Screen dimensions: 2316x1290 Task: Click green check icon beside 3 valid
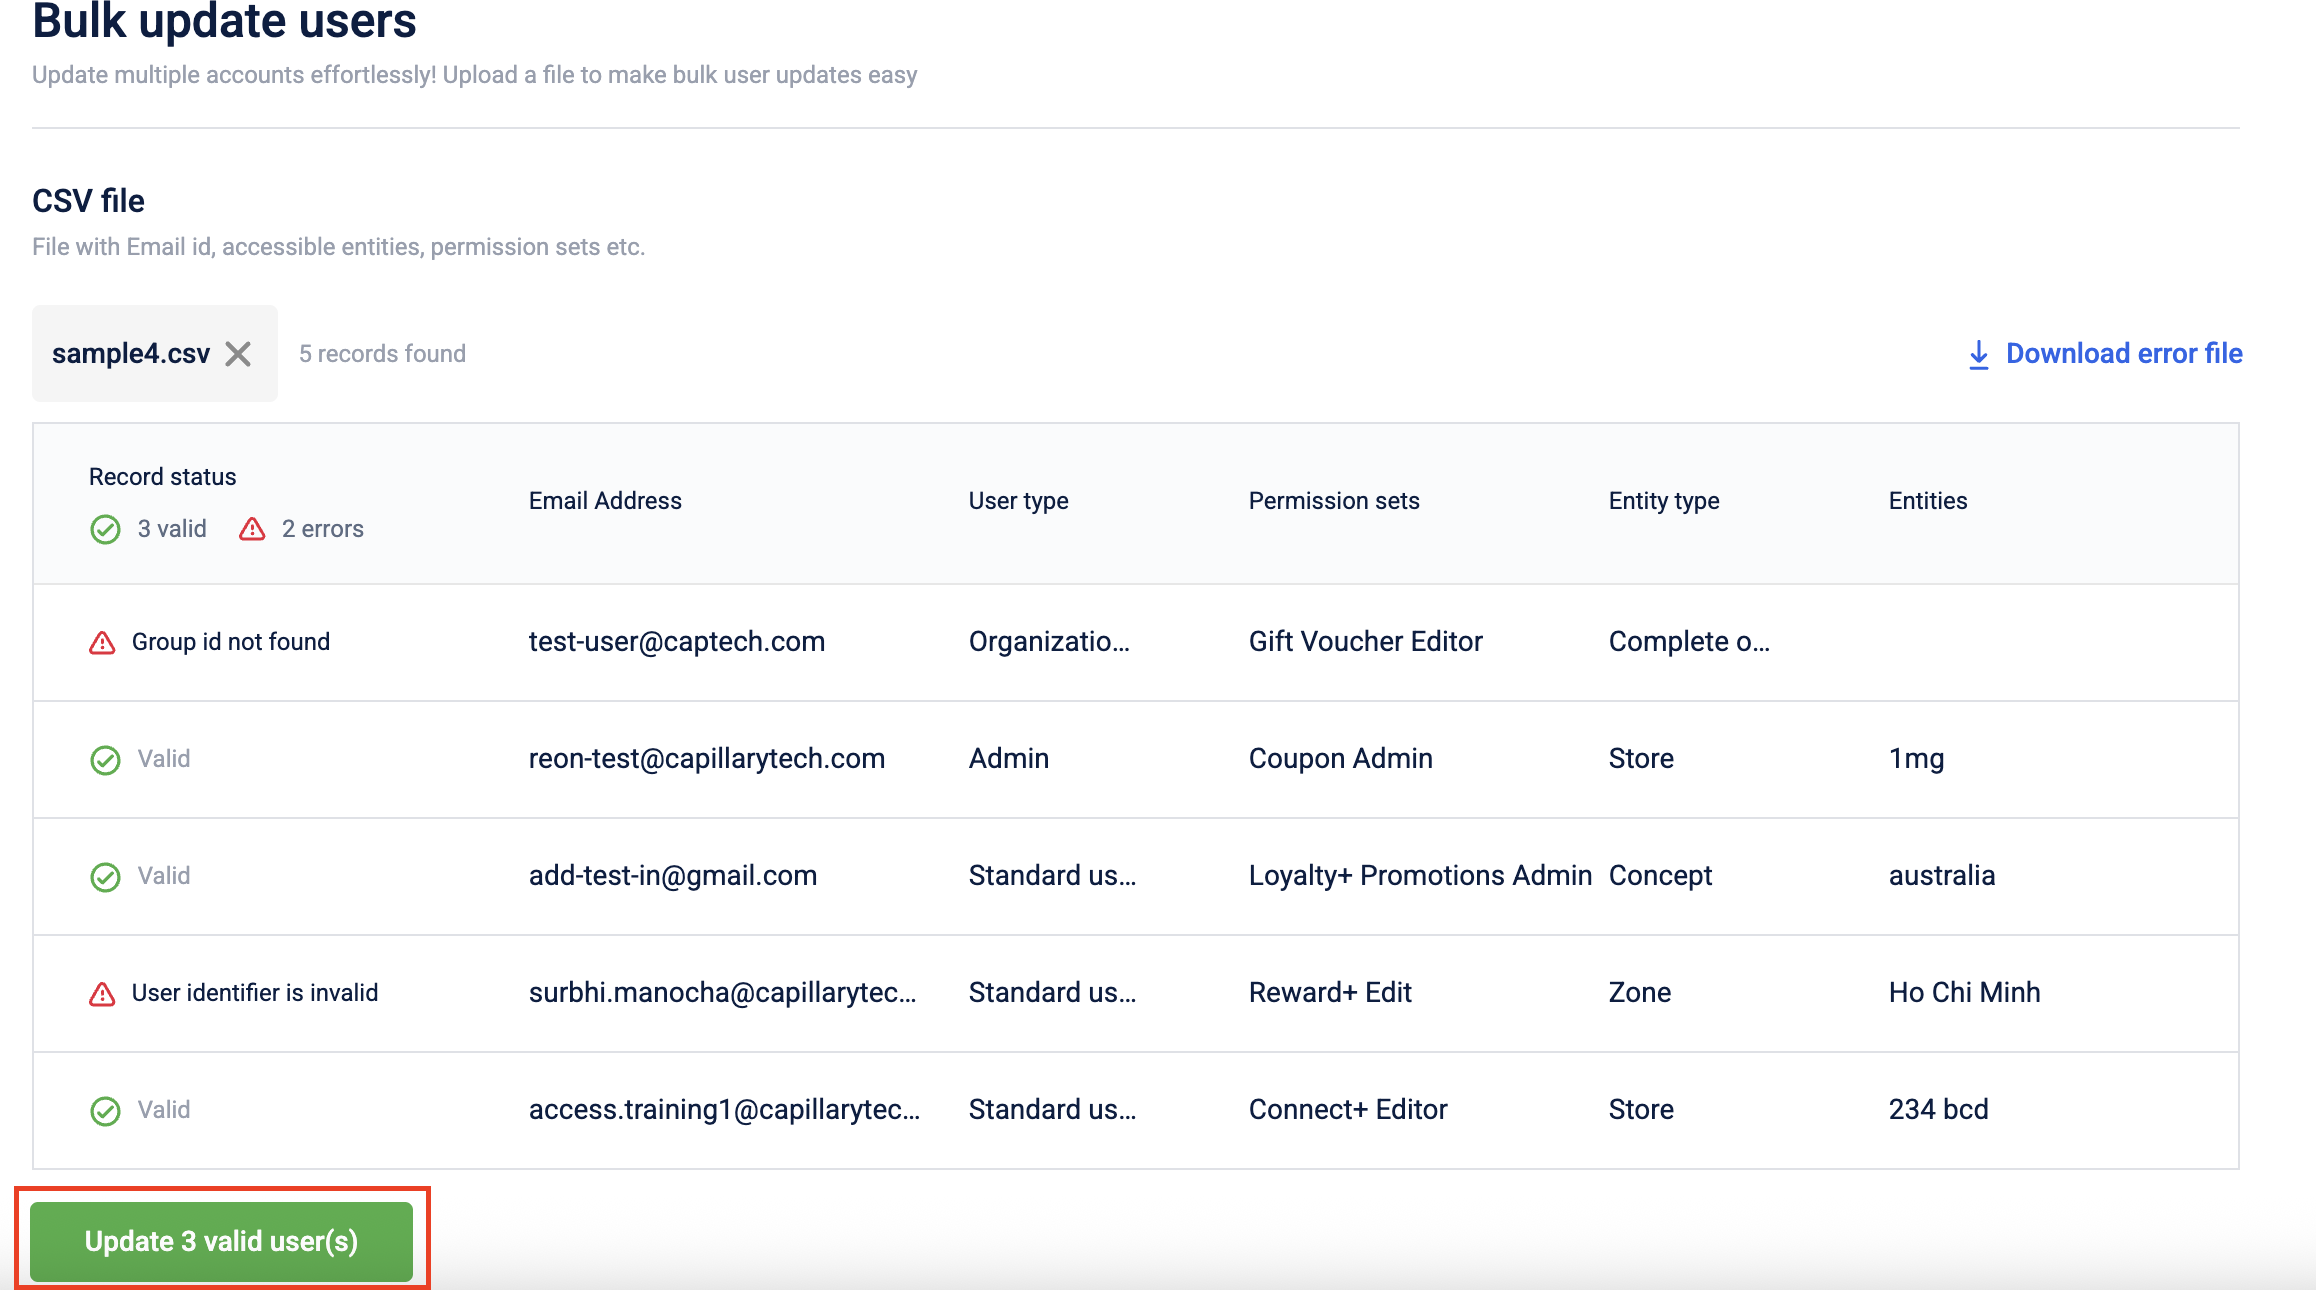click(x=105, y=529)
